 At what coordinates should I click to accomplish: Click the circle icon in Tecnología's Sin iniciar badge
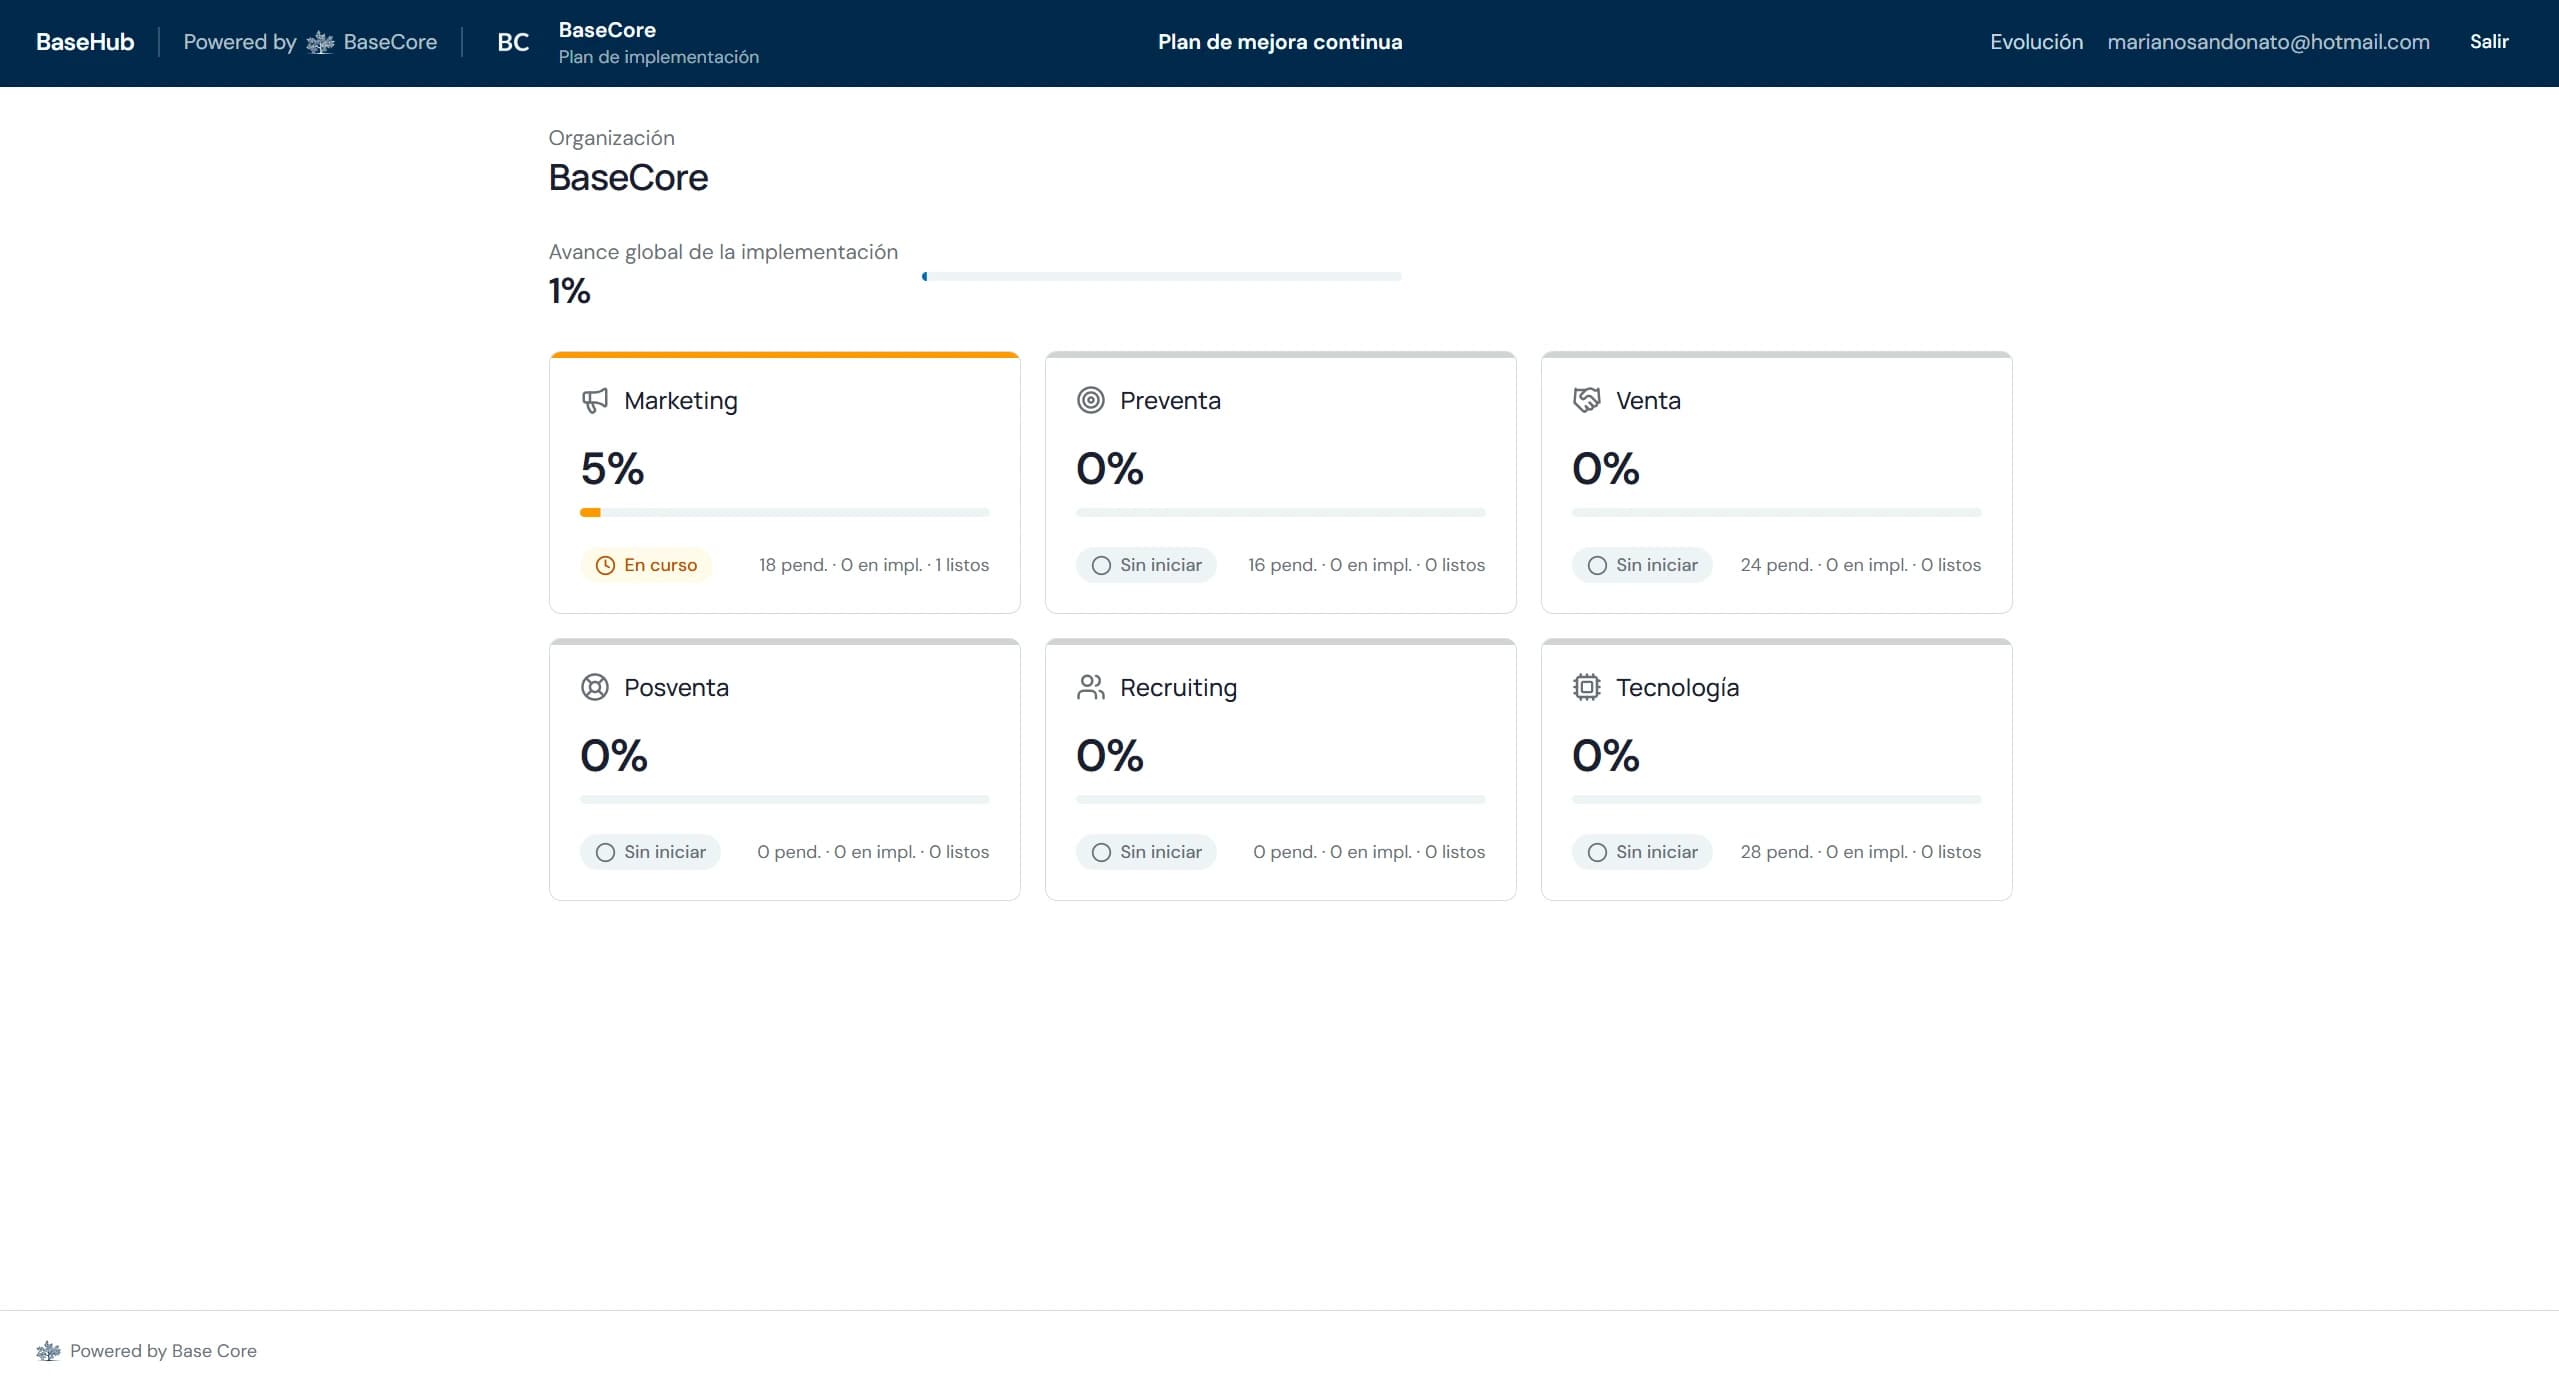pos(1597,853)
